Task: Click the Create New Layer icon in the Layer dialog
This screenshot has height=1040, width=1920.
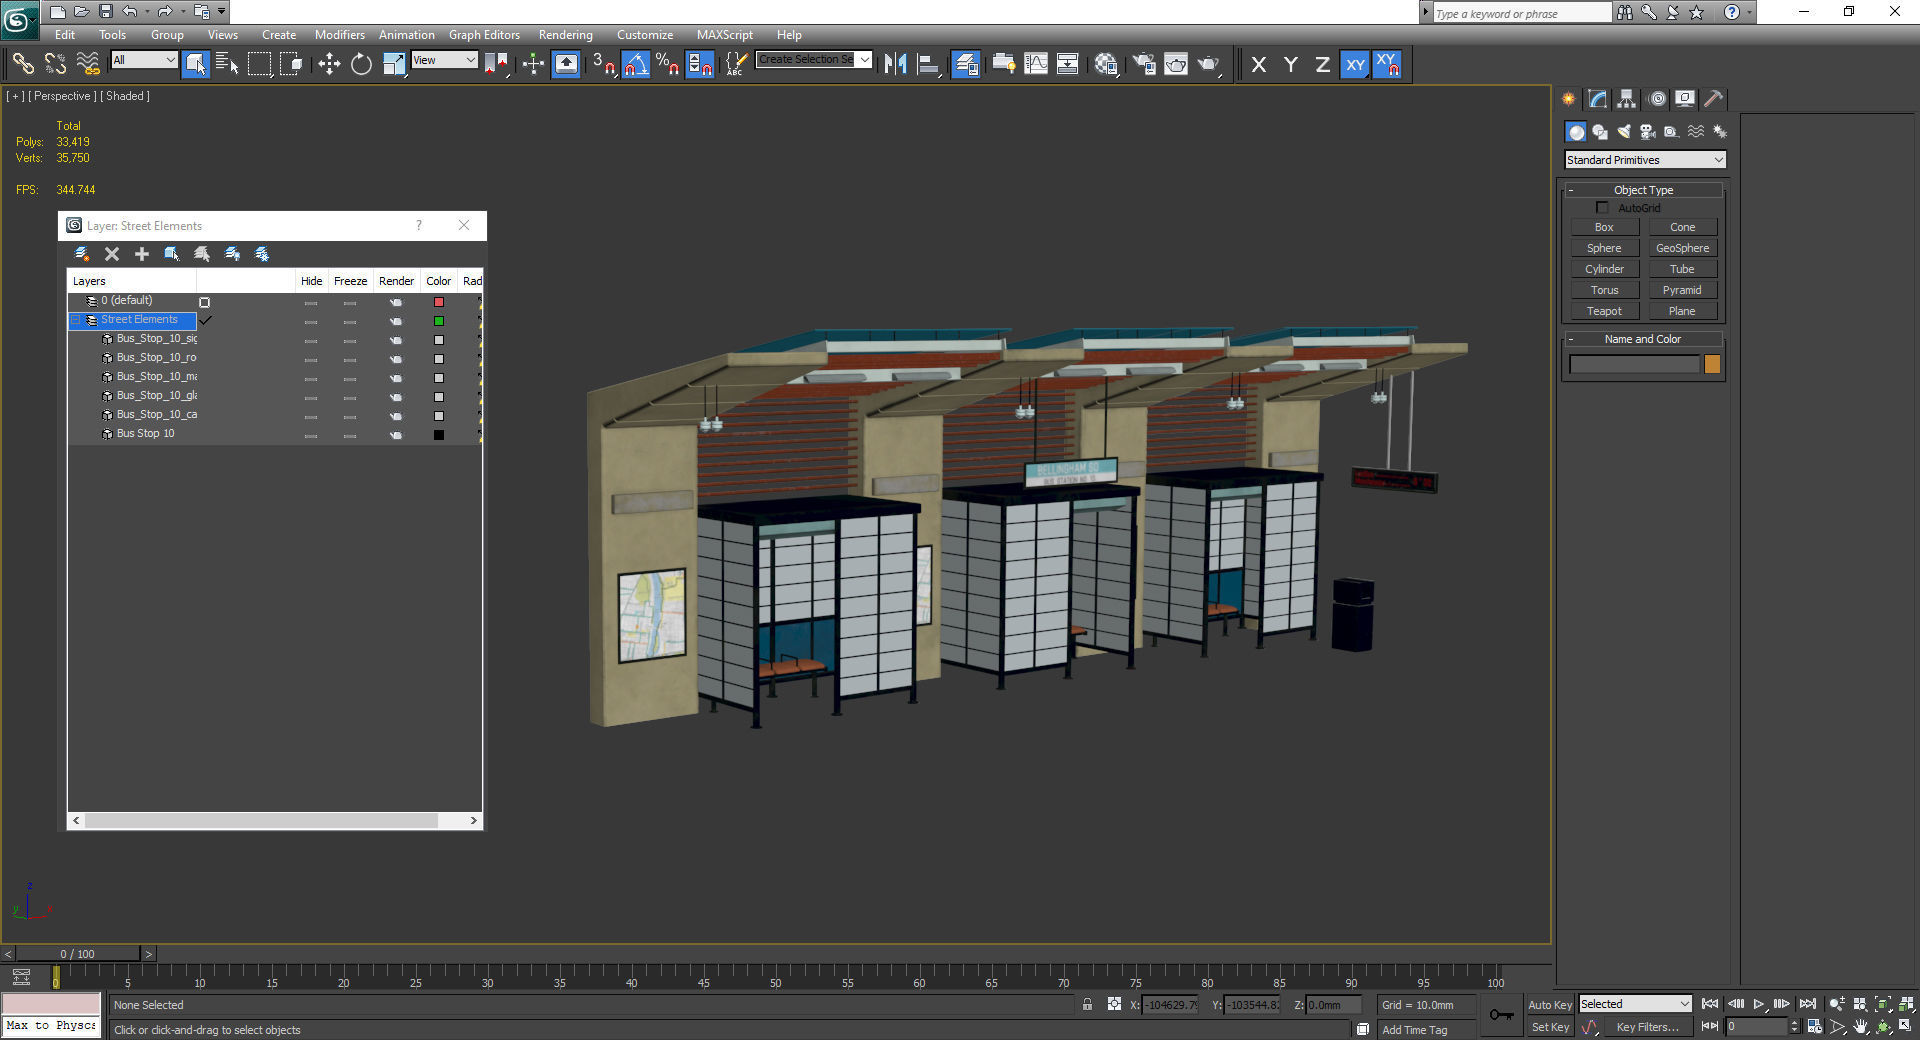Action: pyautogui.click(x=82, y=254)
